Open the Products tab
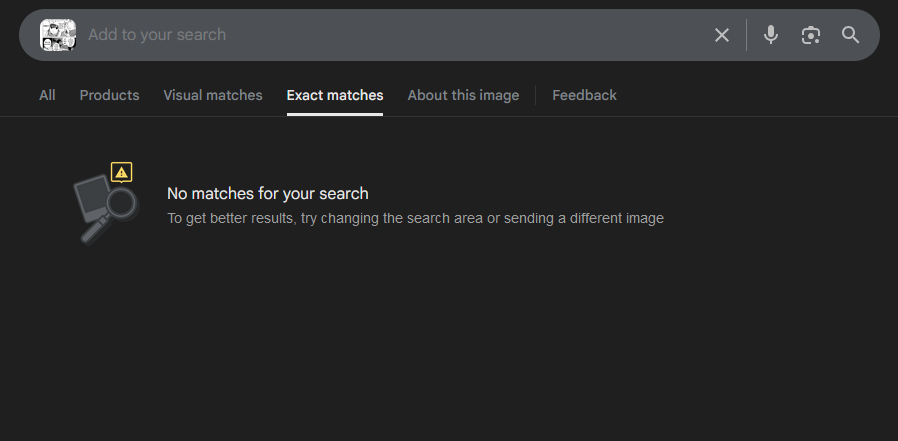 109,95
